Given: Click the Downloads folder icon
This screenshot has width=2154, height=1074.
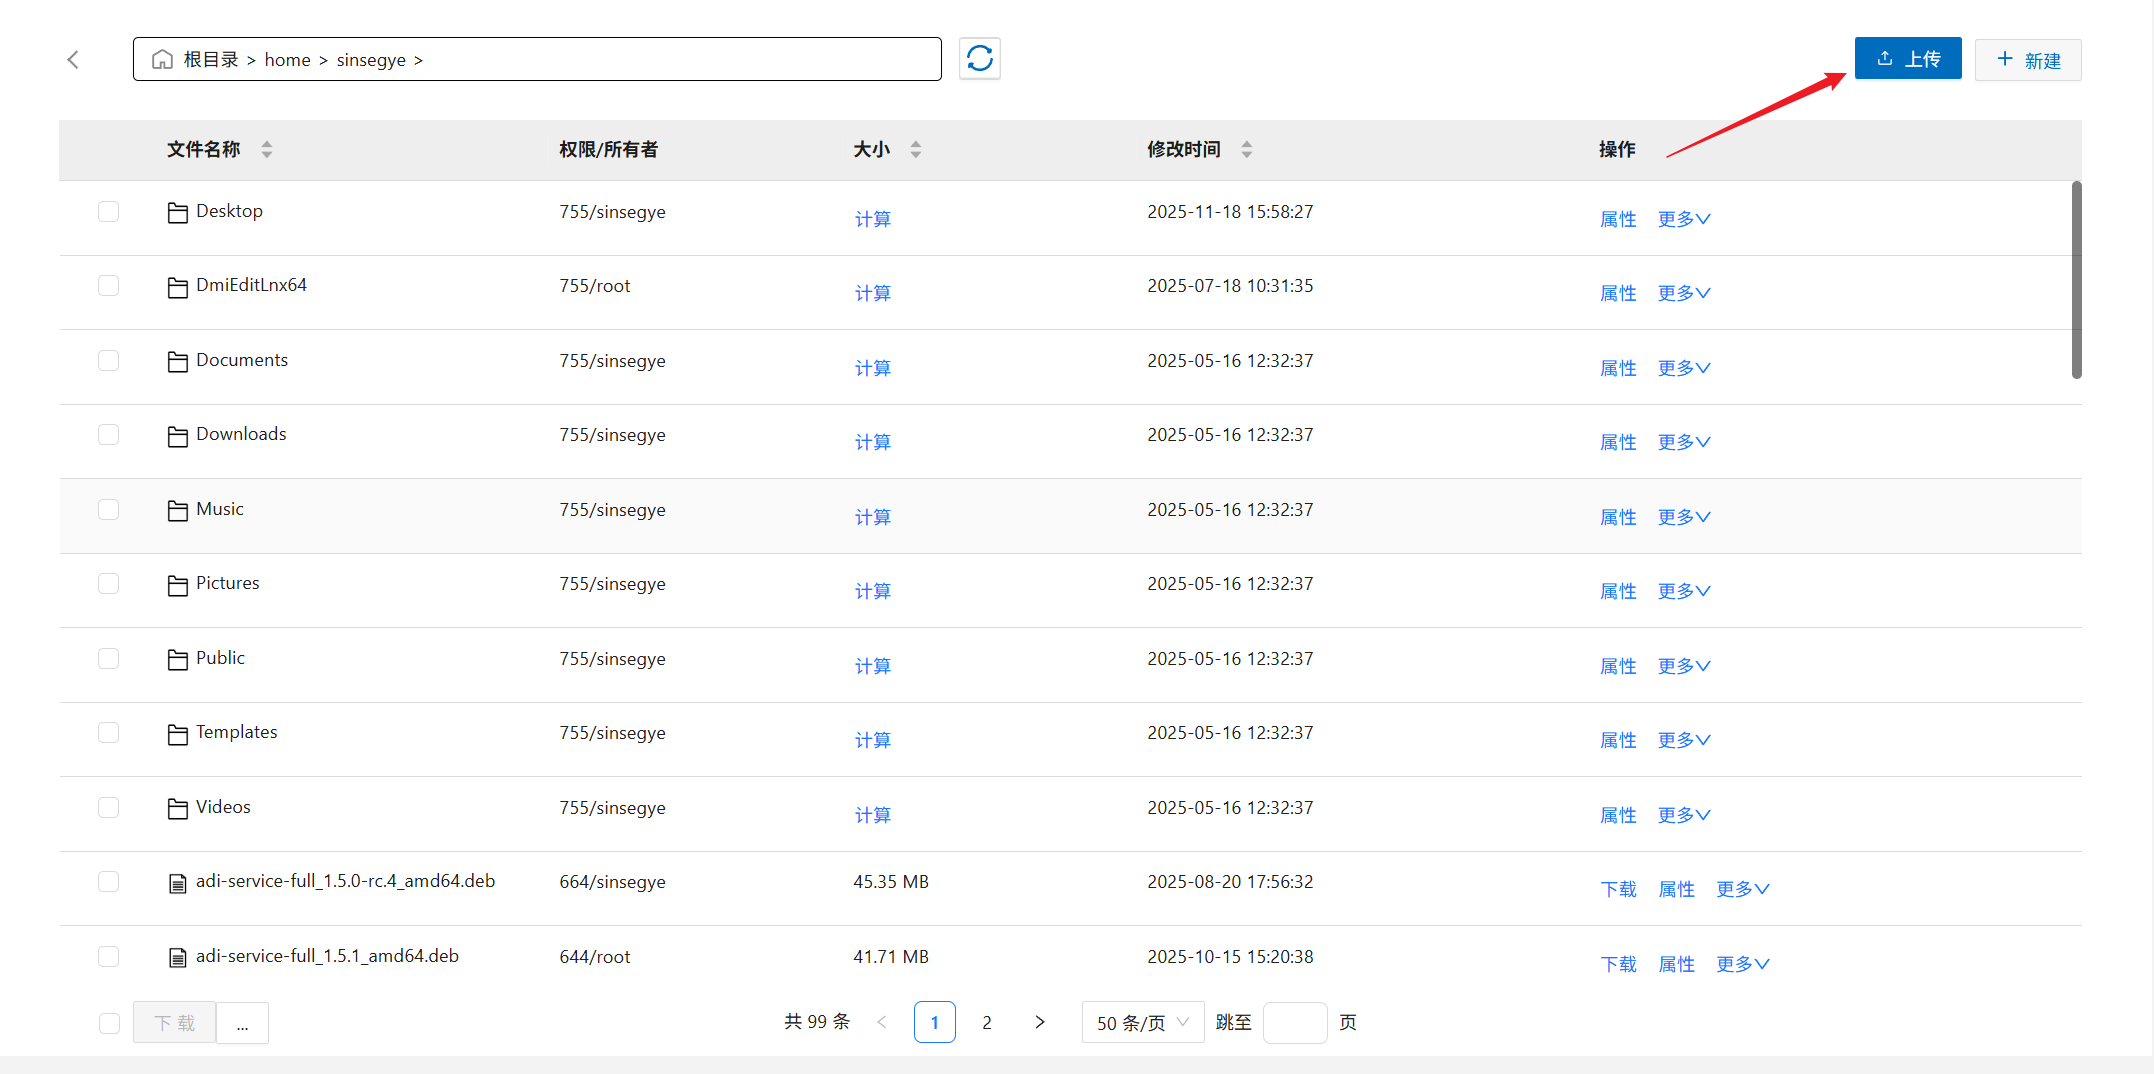Looking at the screenshot, I should click(x=178, y=436).
